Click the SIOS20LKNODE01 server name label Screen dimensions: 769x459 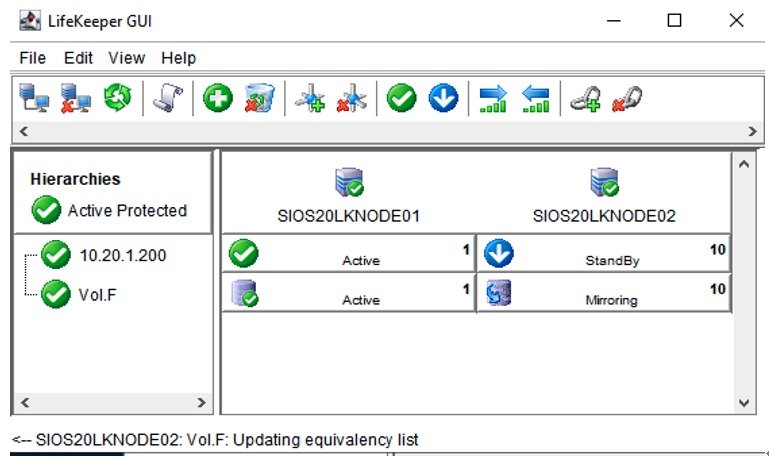[x=349, y=216]
